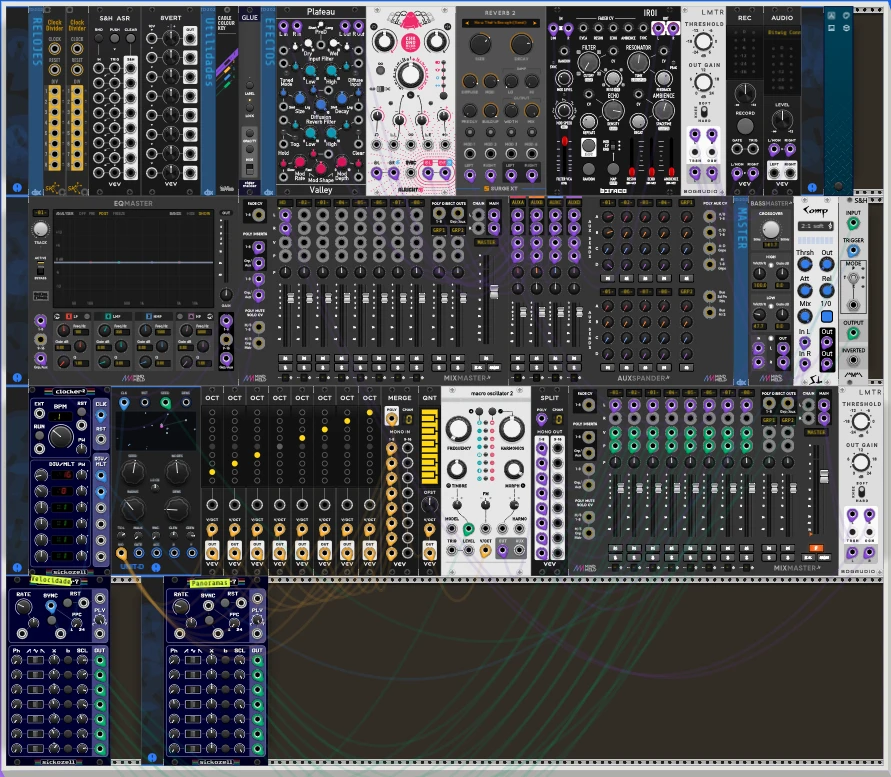The height and width of the screenshot is (777, 891).
Task: Flip the top-row LMTR soft/hard knee switch
Action: pyautogui.click(x=703, y=110)
